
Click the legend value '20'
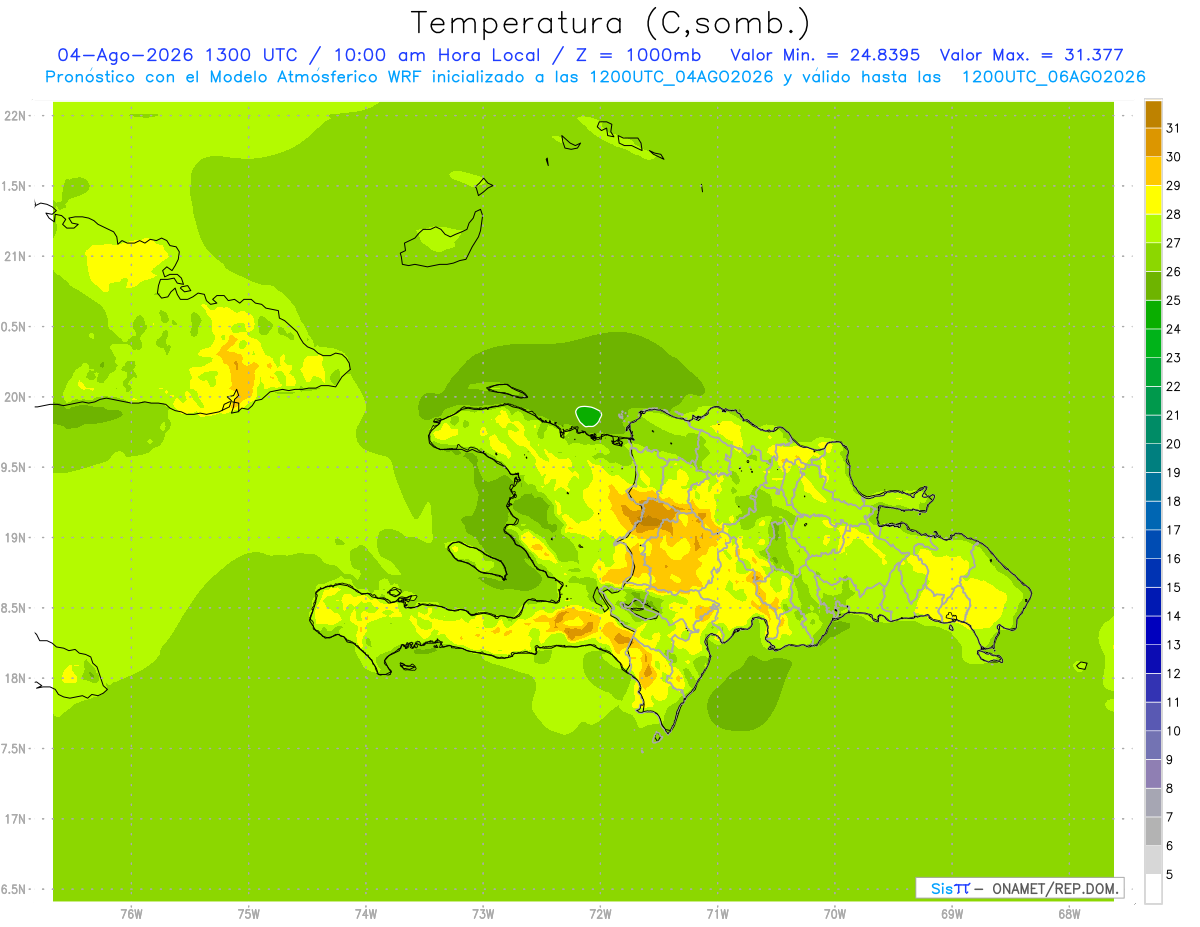[1173, 444]
